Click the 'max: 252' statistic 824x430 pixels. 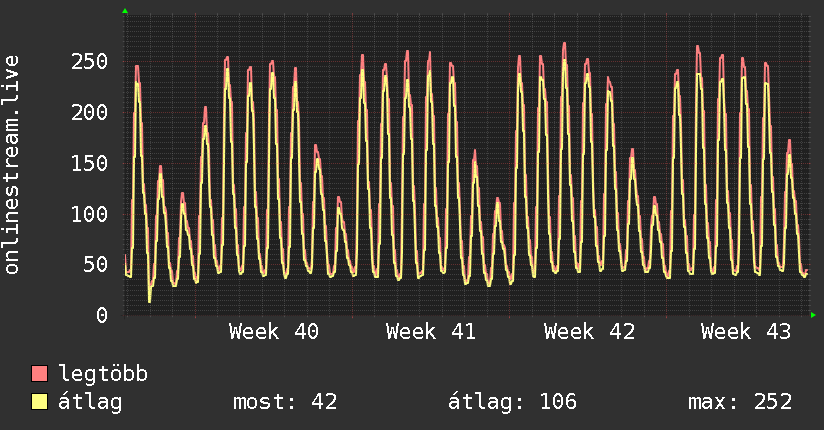[x=740, y=402]
